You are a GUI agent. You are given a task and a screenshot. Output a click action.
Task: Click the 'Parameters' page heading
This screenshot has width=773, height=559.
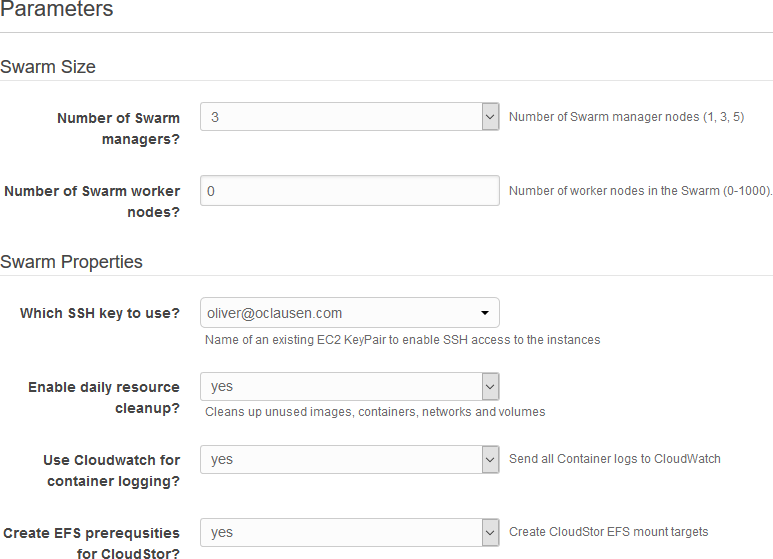[57, 9]
